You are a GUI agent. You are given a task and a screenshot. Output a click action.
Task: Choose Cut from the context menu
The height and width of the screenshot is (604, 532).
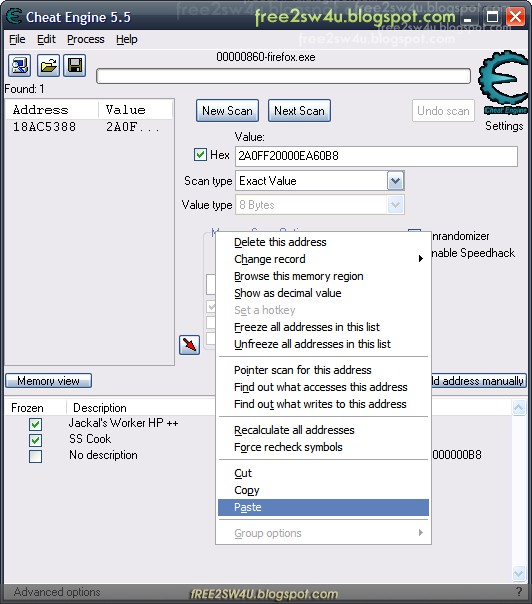coord(324,473)
